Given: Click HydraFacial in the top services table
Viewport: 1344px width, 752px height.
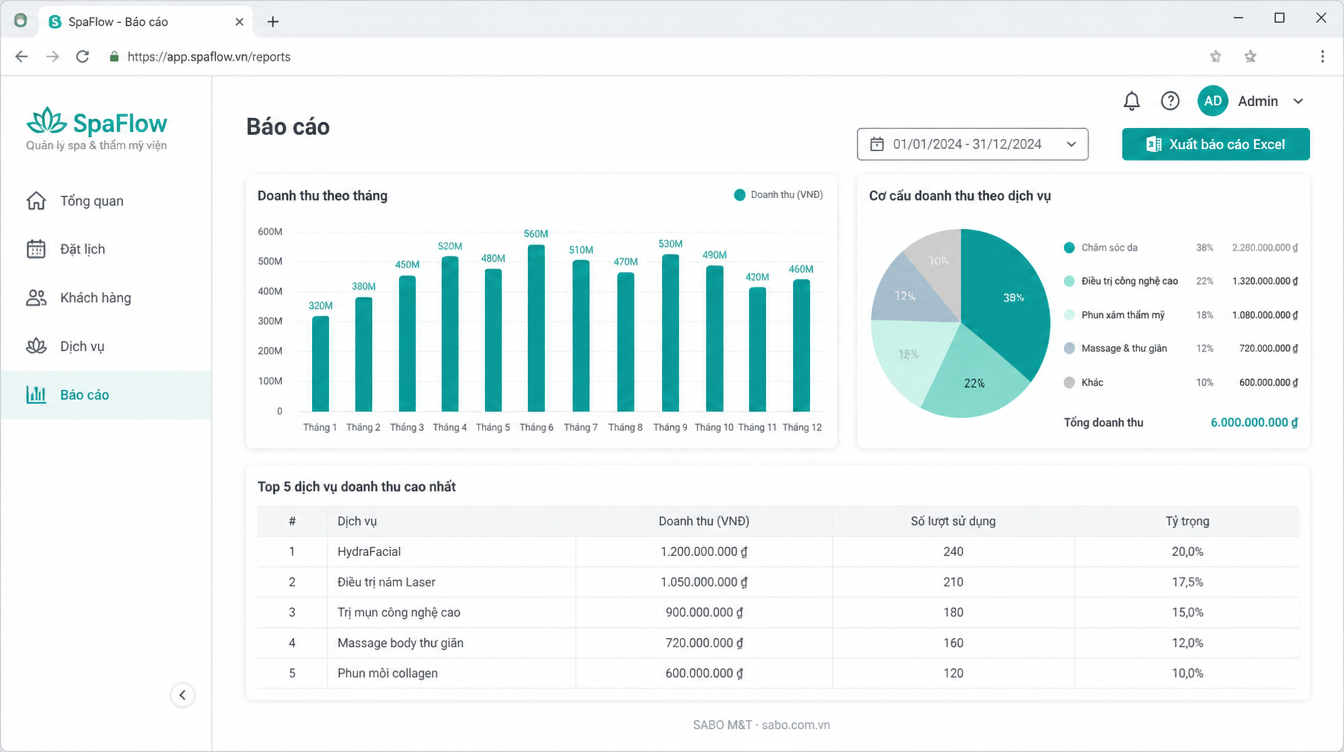Looking at the screenshot, I should [x=369, y=552].
